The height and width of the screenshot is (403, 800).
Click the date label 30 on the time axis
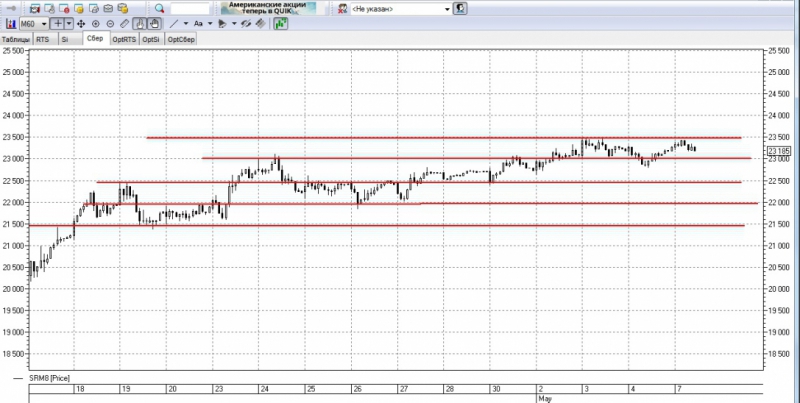click(x=496, y=389)
